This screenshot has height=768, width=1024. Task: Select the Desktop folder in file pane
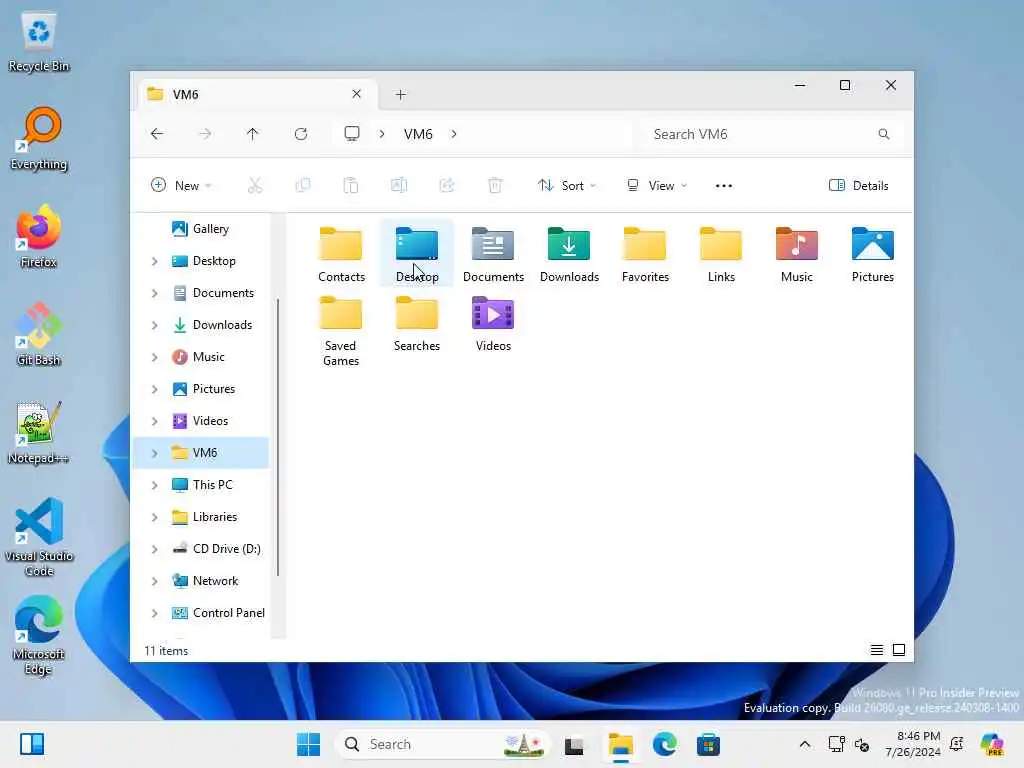(x=417, y=254)
